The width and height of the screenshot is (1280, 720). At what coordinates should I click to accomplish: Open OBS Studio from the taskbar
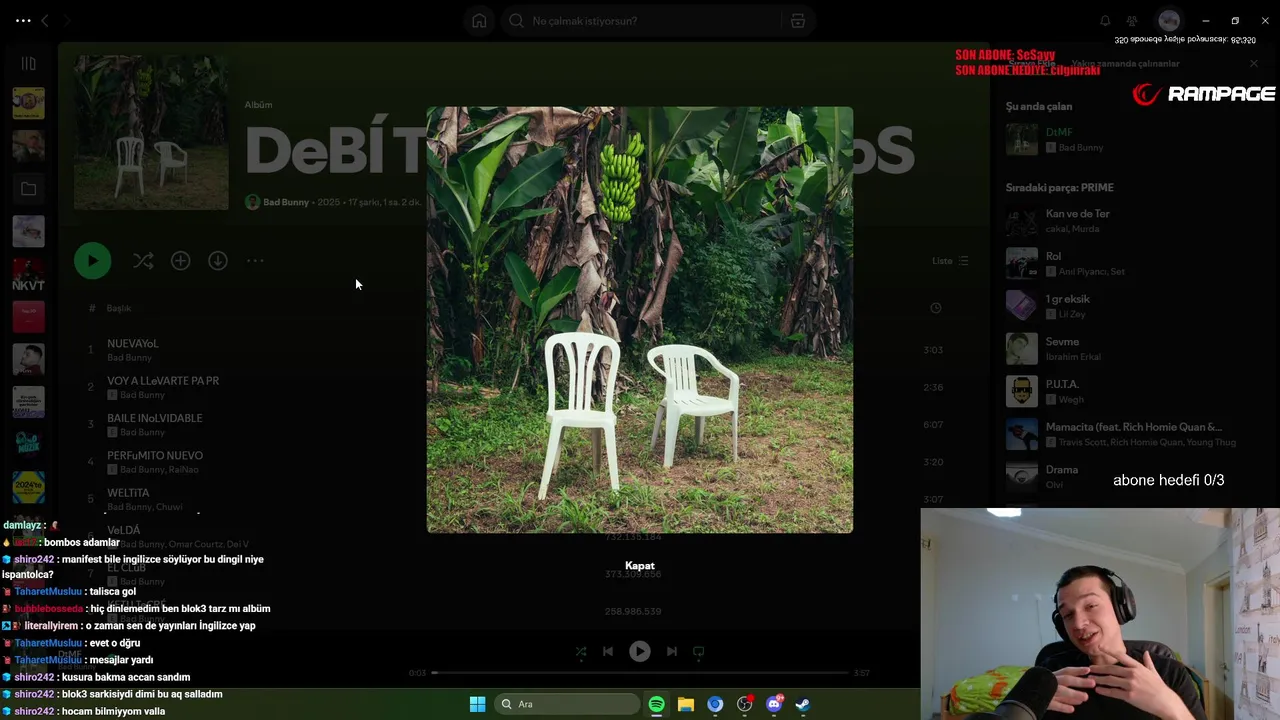745,704
